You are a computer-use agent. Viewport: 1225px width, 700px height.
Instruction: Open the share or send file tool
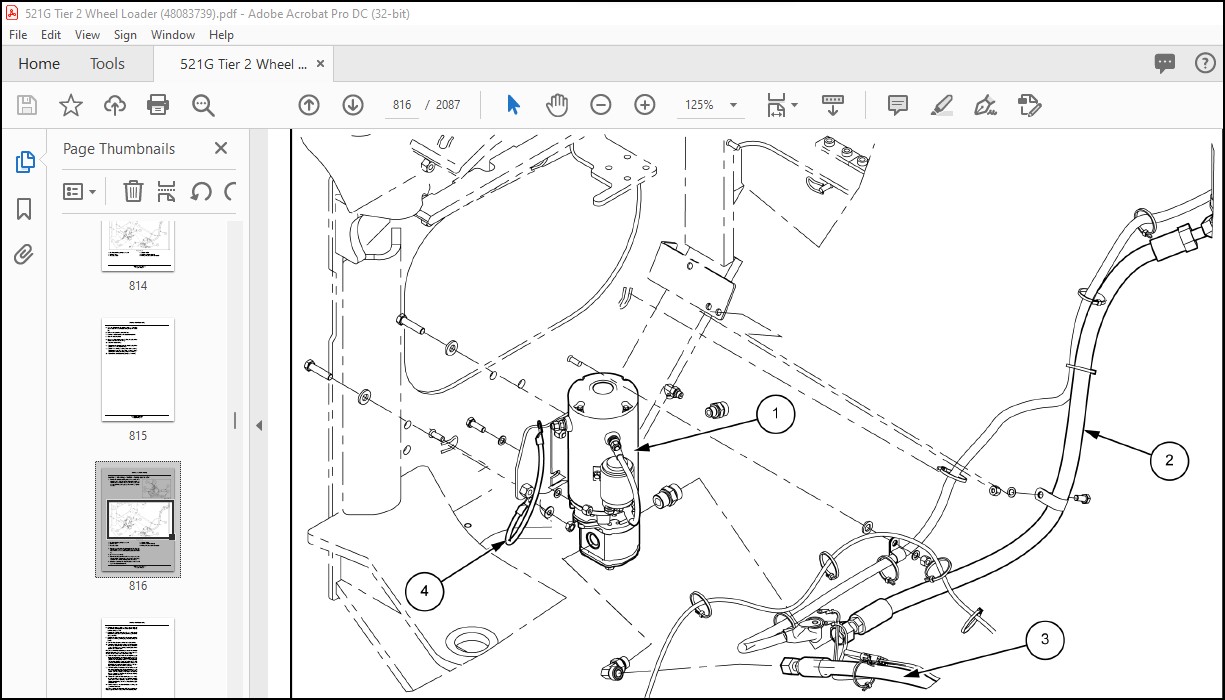(x=1030, y=105)
